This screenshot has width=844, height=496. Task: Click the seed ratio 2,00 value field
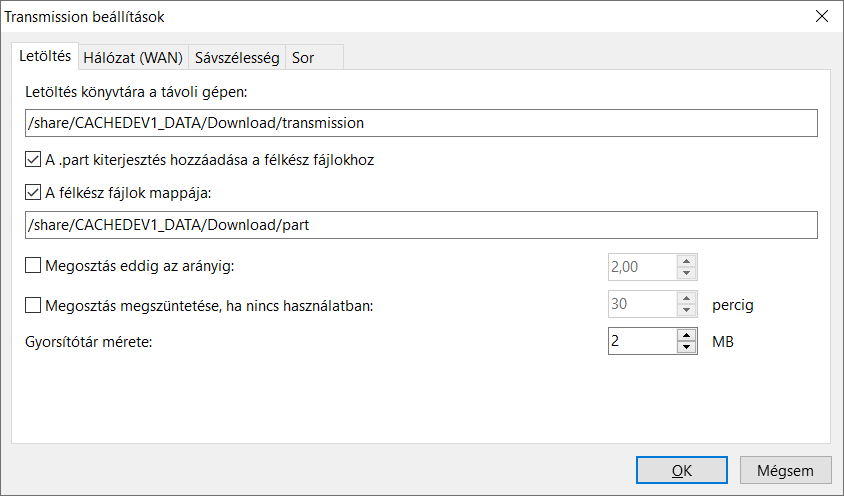coord(642,267)
